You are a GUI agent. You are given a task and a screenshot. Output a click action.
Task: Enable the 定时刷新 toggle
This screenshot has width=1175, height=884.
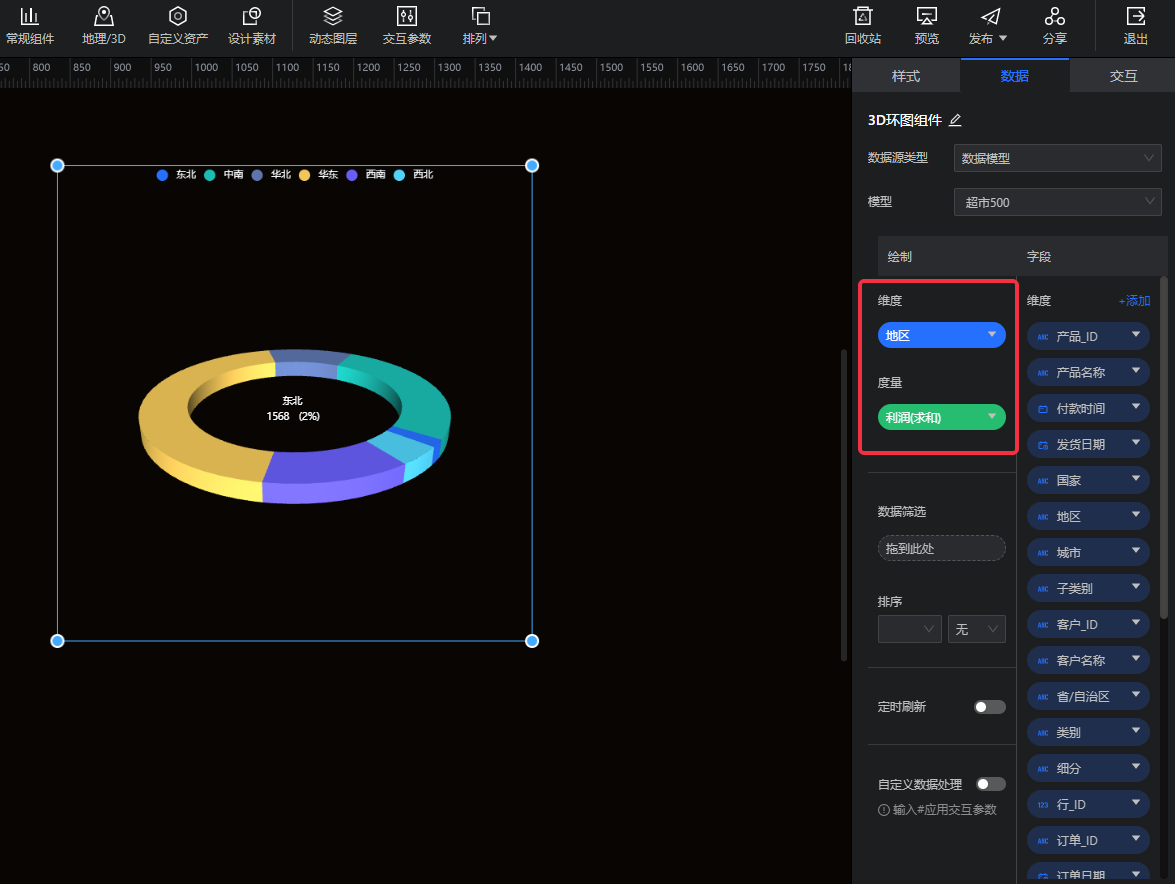pos(990,707)
